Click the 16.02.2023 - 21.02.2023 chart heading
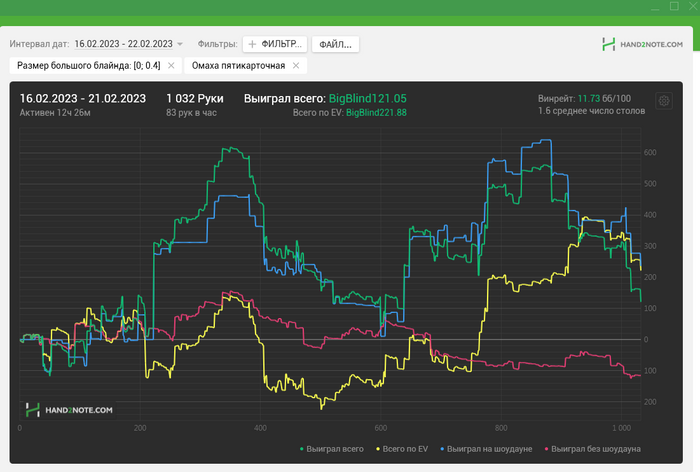Image resolution: width=700 pixels, height=472 pixels. pyautogui.click(x=83, y=99)
